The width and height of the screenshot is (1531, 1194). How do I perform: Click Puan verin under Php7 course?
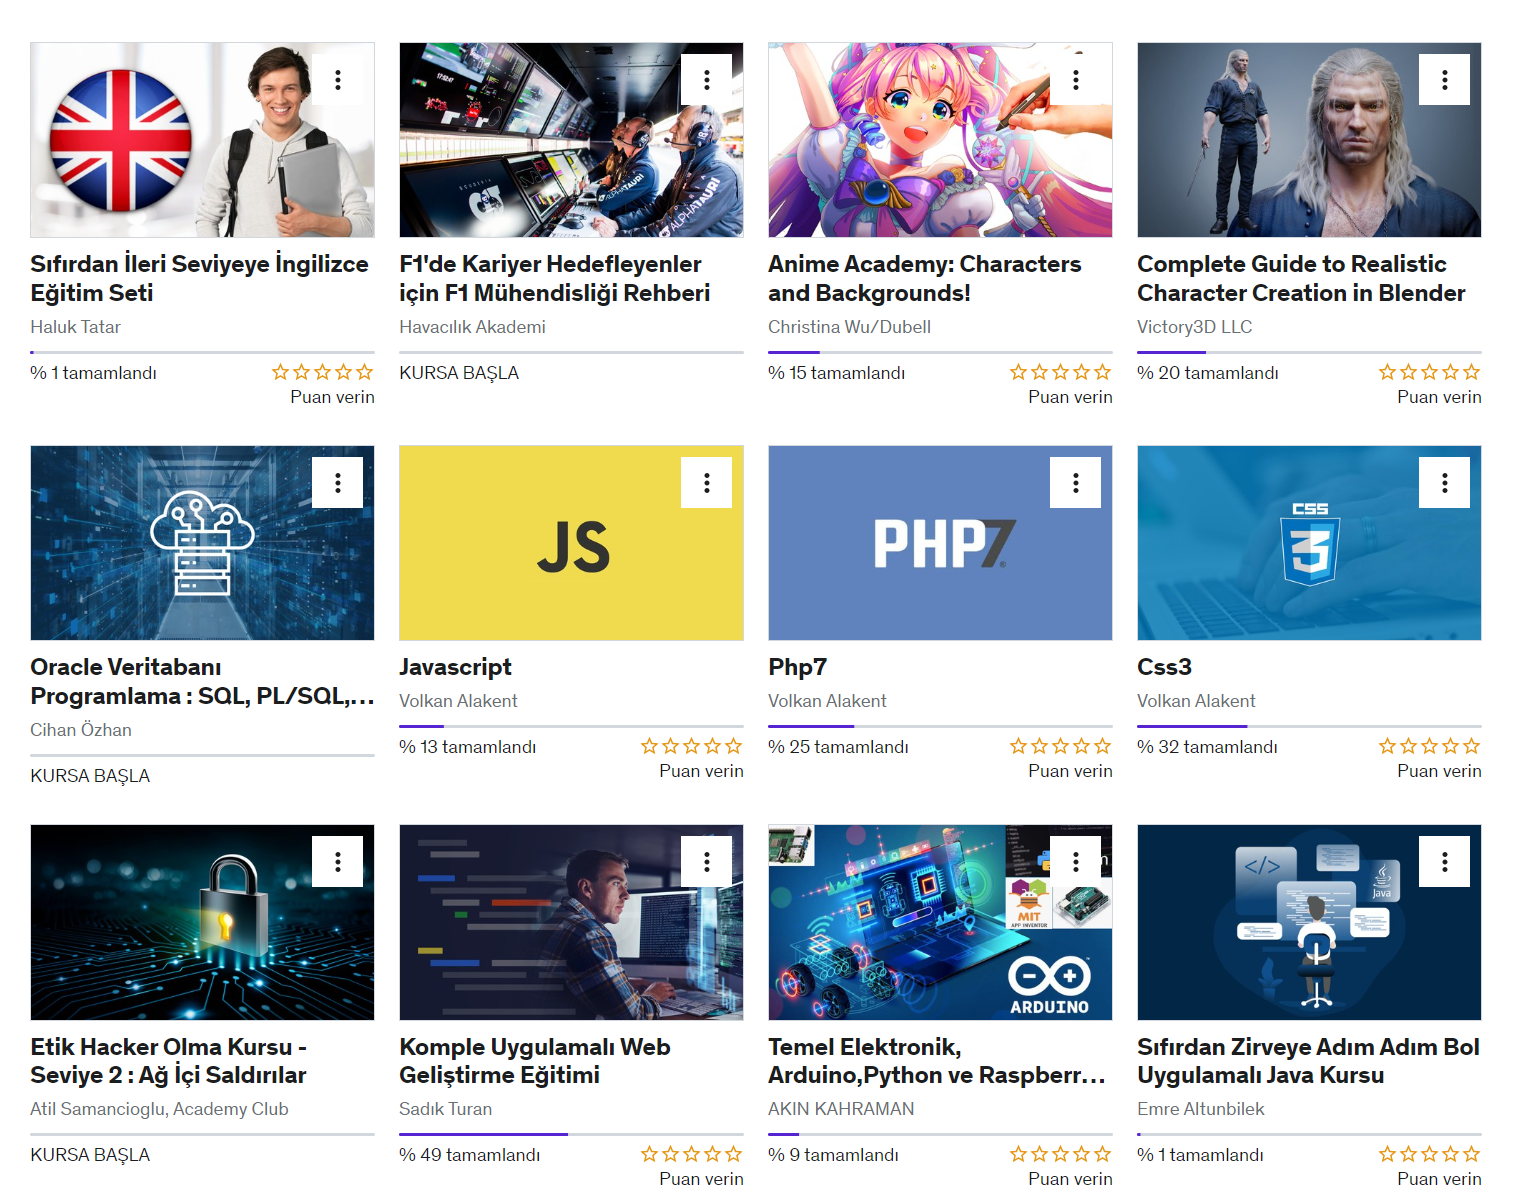click(1070, 771)
